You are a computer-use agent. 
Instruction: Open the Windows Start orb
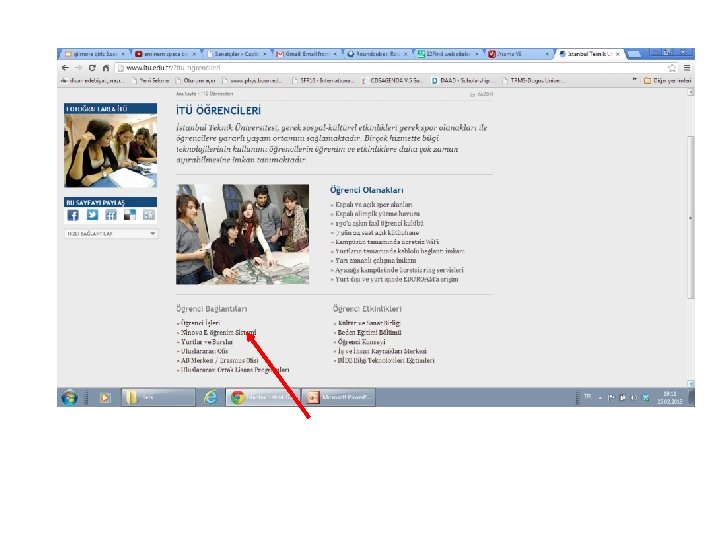pyautogui.click(x=69, y=397)
